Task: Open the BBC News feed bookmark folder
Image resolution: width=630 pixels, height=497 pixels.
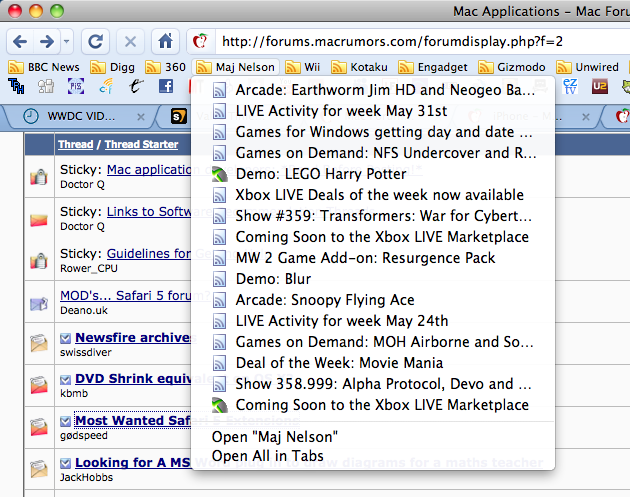Action: pos(44,67)
